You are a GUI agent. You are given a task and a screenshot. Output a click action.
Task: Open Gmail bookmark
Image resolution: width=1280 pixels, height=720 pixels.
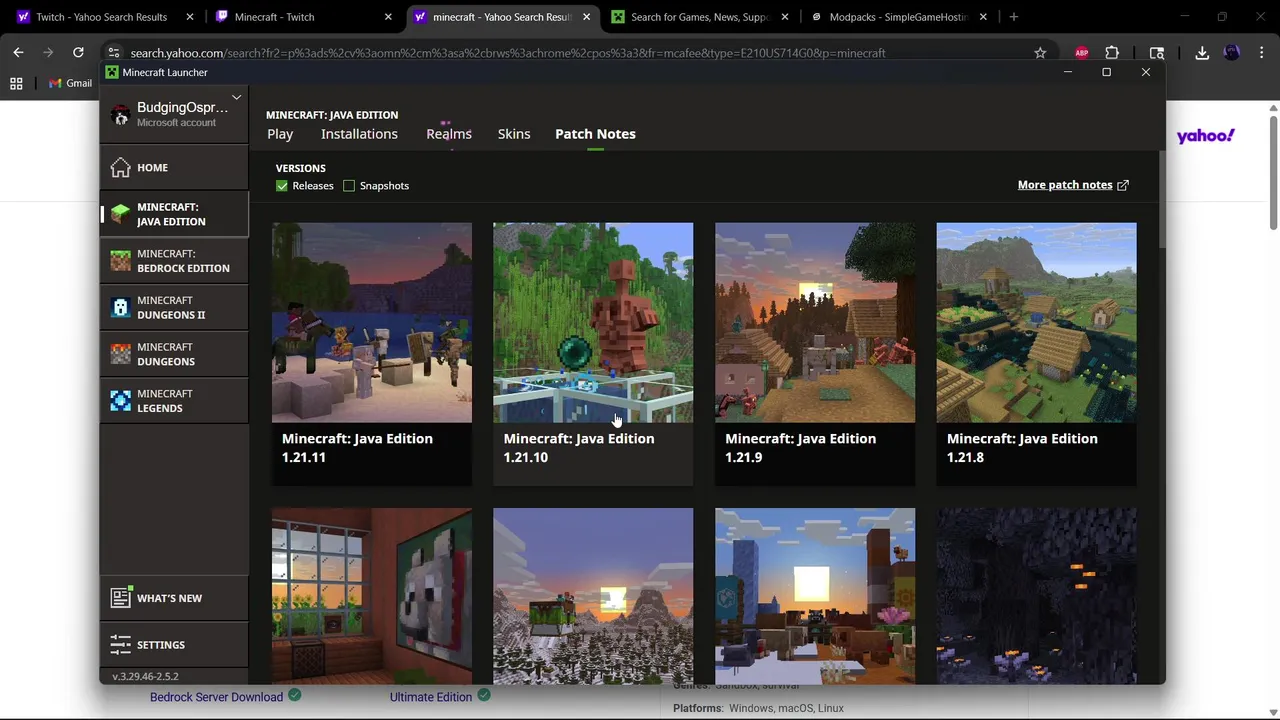(x=71, y=84)
